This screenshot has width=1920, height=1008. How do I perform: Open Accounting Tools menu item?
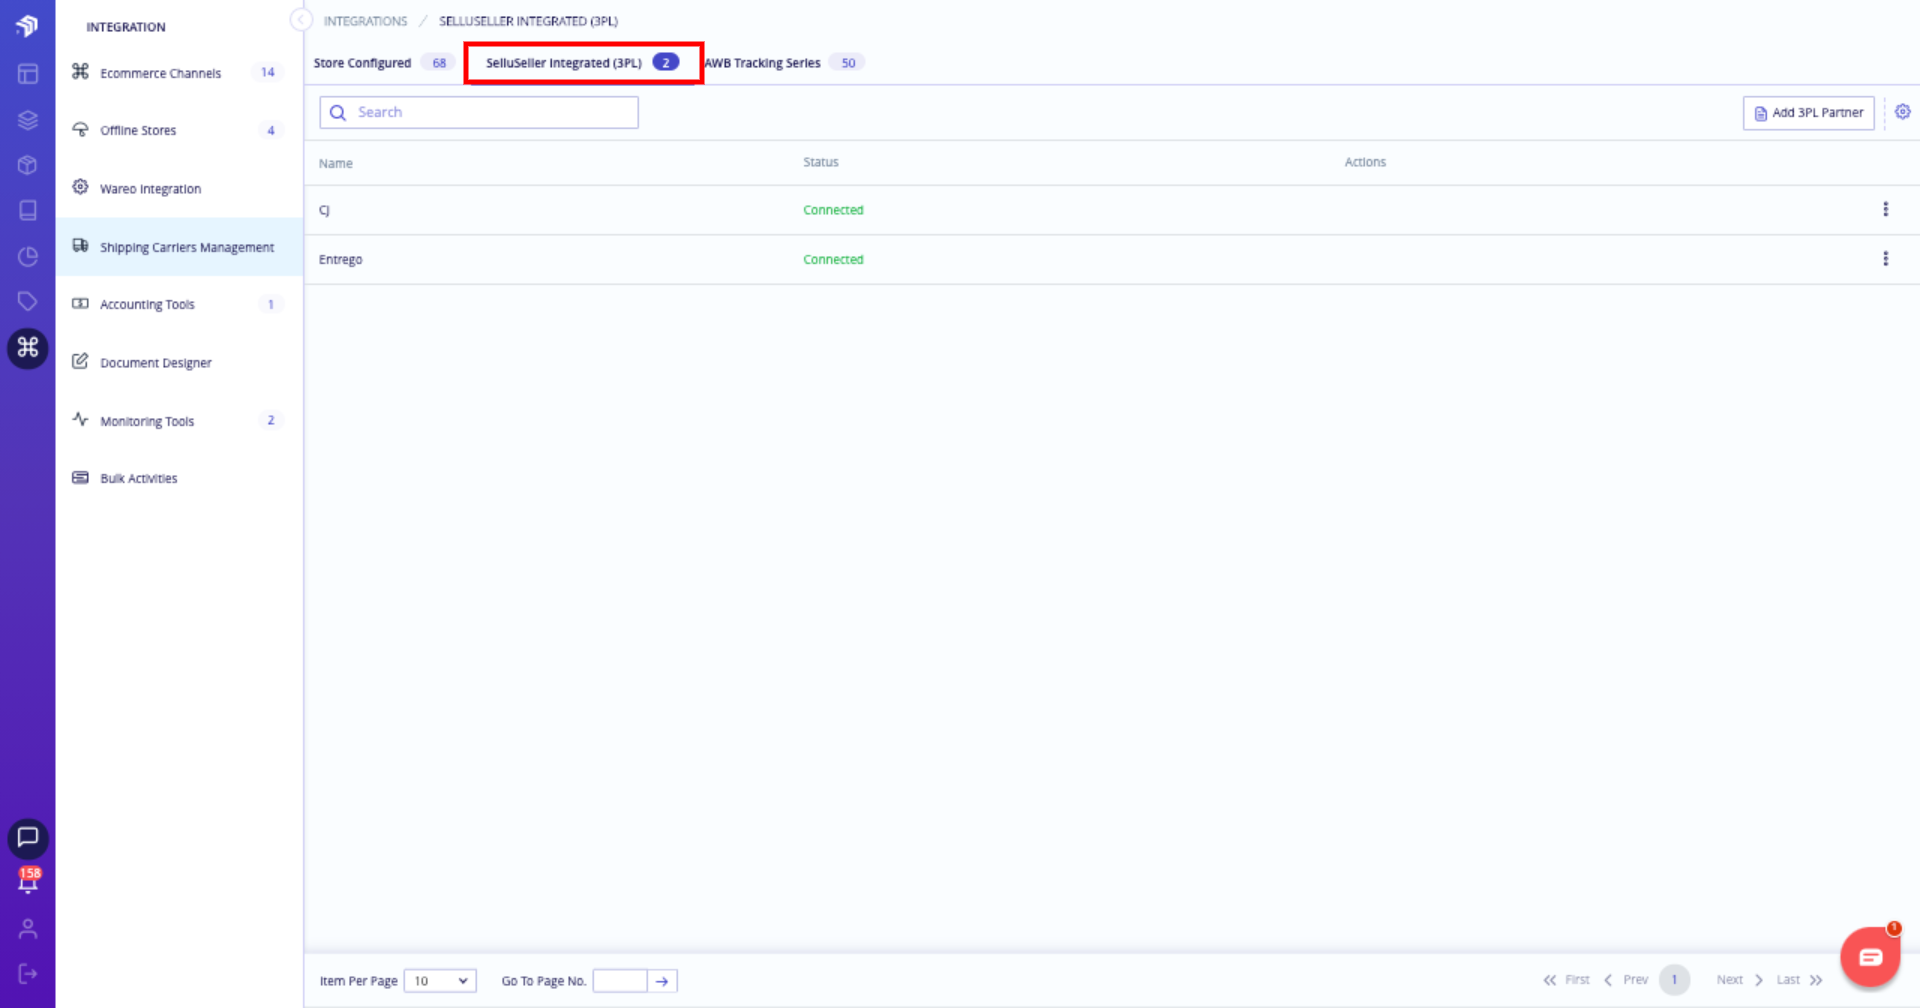179,304
